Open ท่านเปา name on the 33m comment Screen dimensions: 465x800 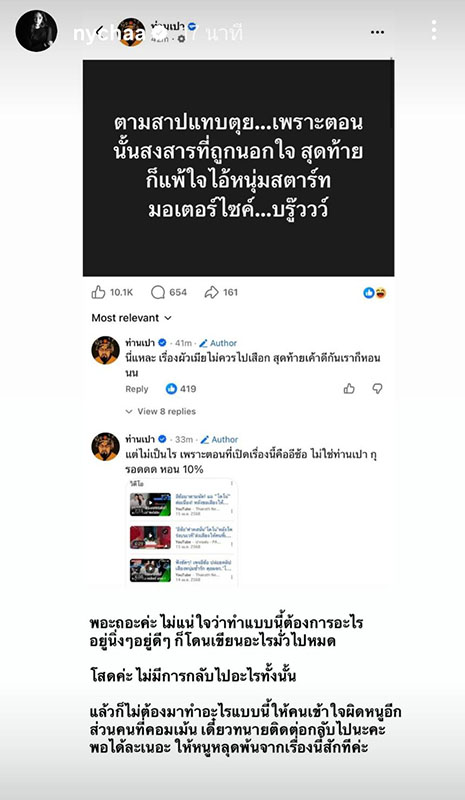(x=140, y=439)
